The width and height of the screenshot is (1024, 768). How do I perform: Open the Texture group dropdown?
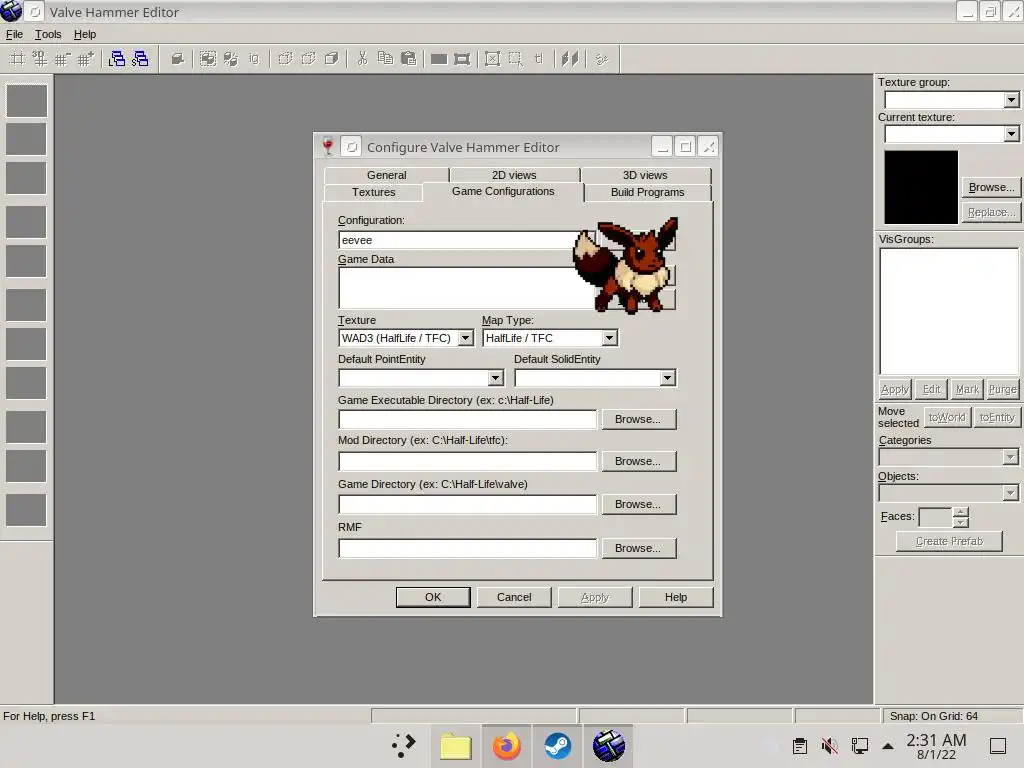(x=1011, y=100)
